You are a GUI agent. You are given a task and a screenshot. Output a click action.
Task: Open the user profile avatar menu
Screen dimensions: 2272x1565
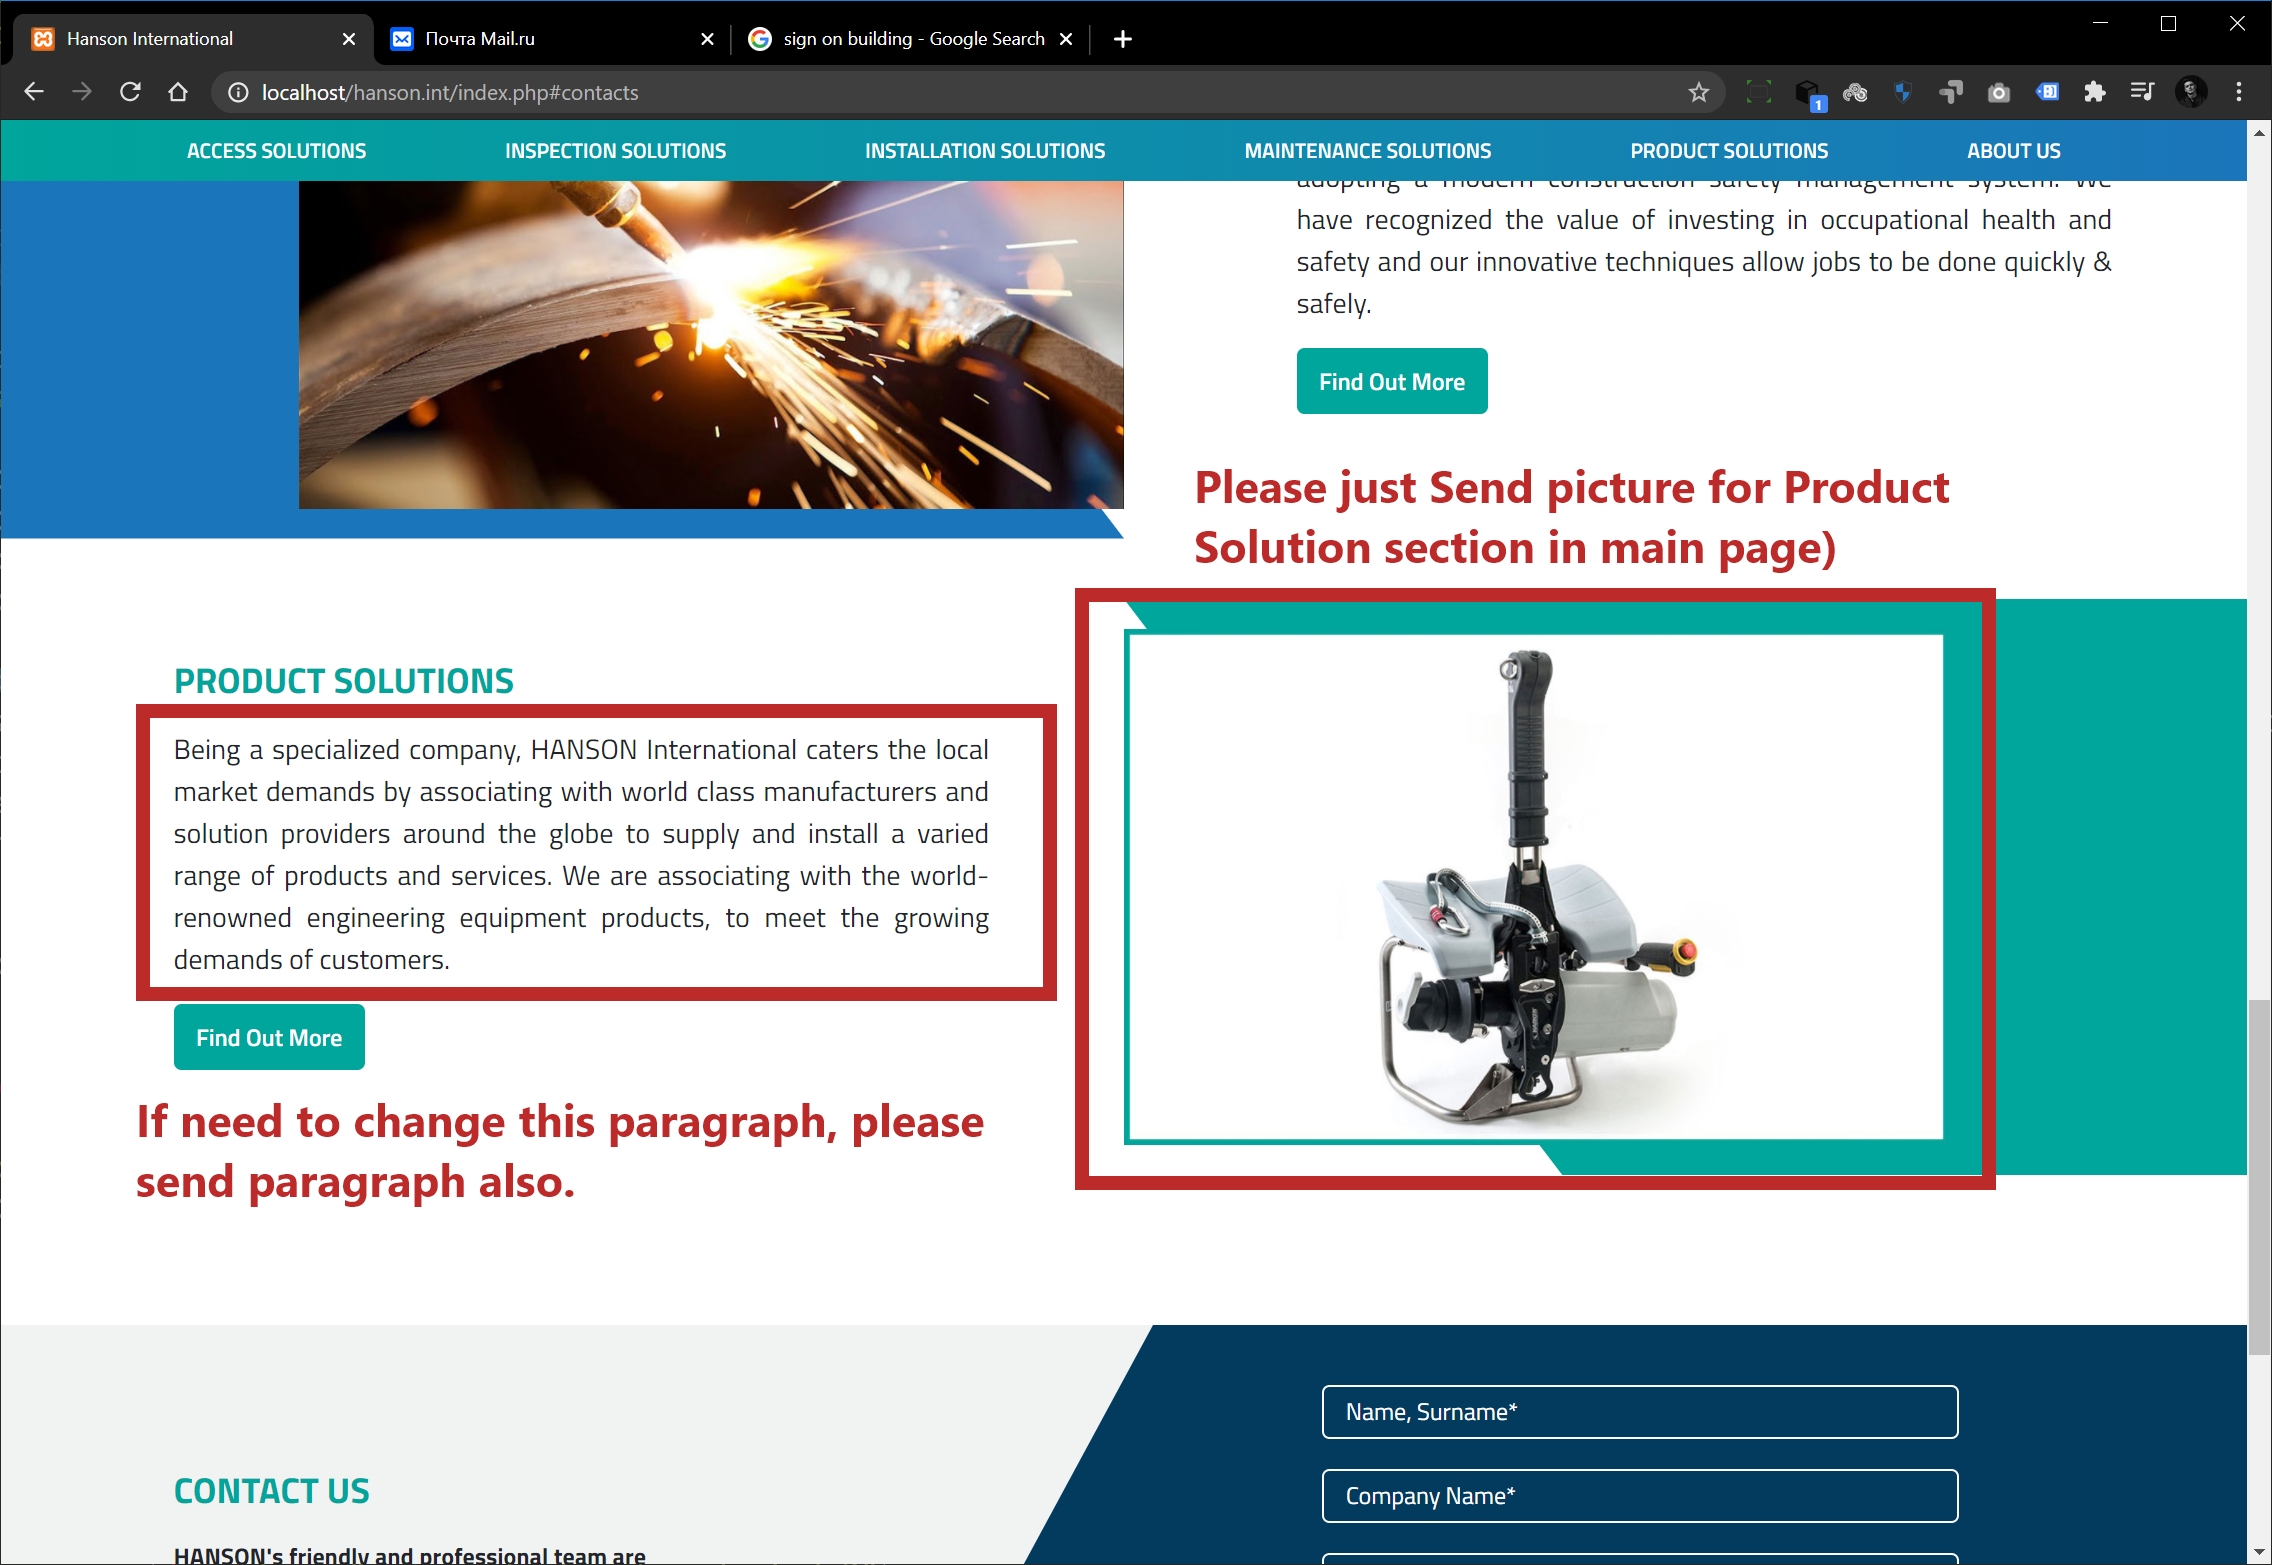tap(2191, 93)
